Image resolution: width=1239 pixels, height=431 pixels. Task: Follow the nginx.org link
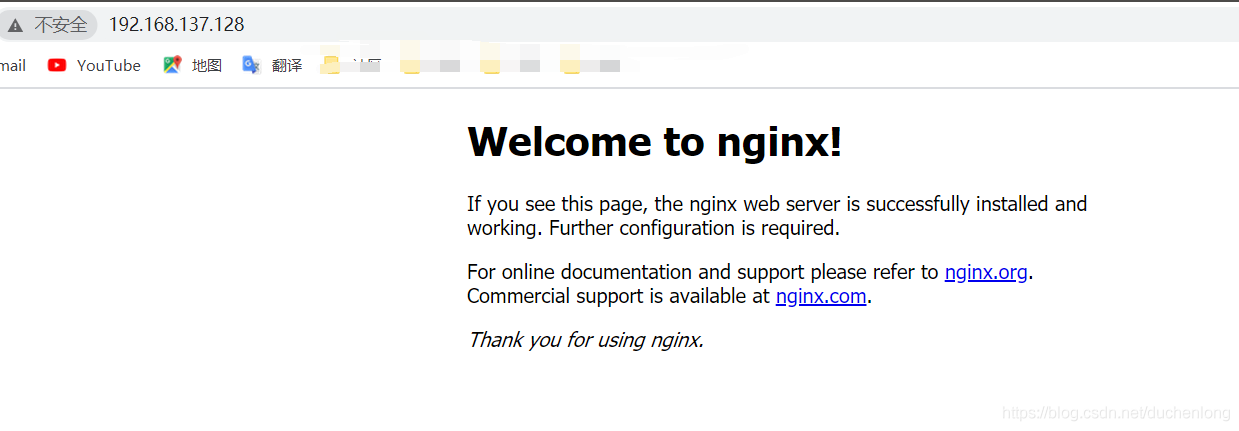tap(986, 272)
